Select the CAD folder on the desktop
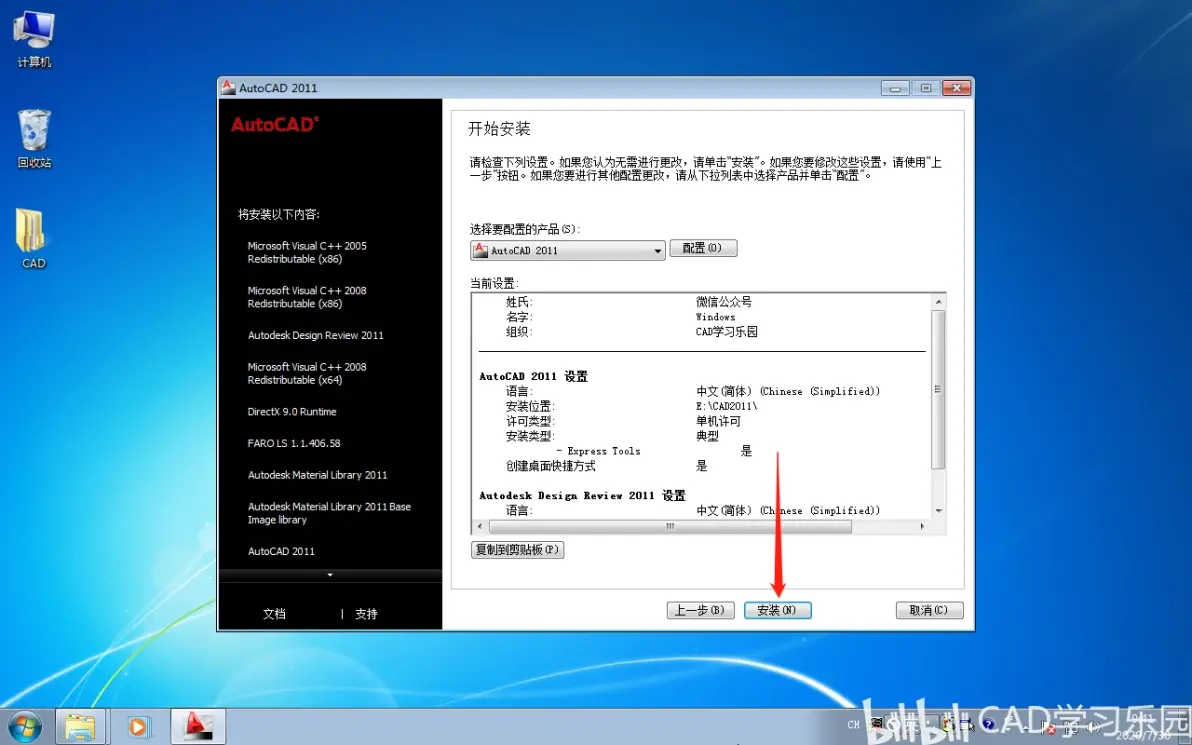 click(x=33, y=239)
